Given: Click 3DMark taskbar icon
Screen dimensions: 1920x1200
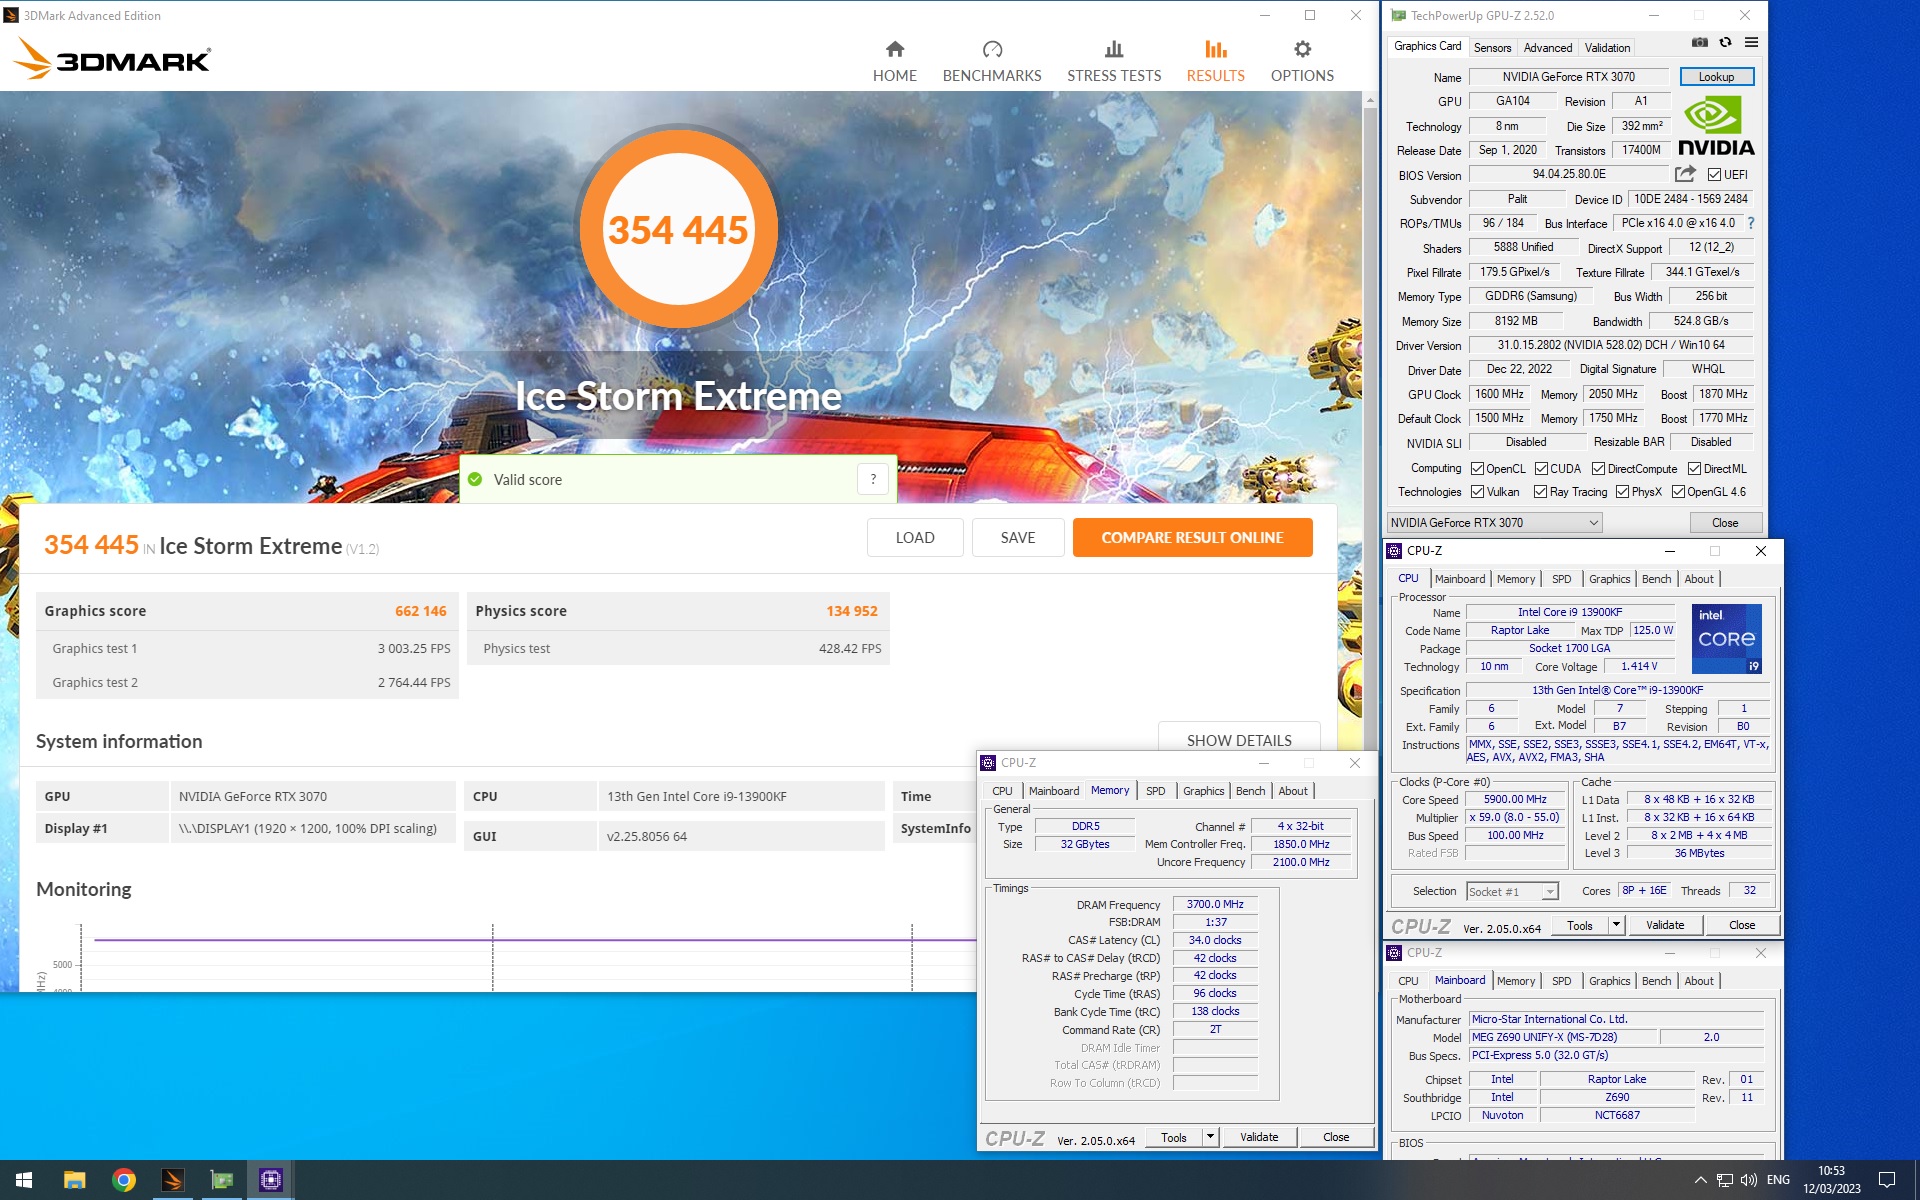Looking at the screenshot, I should (172, 1180).
